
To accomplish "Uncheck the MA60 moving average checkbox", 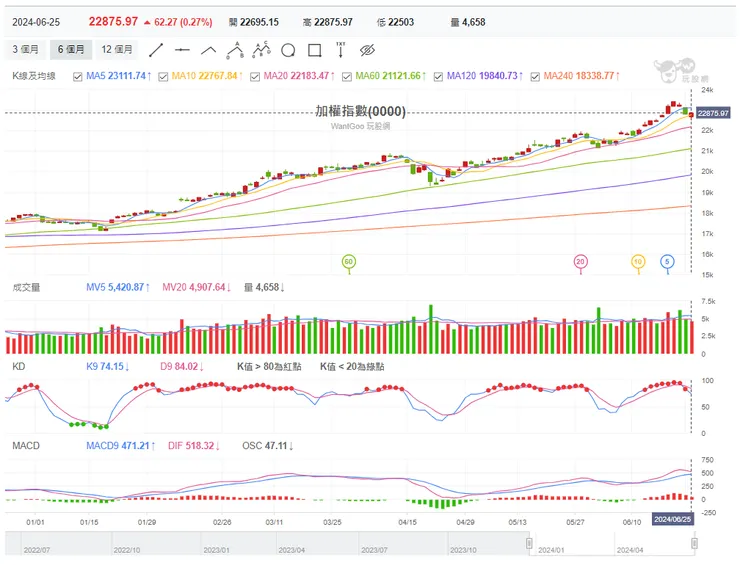I will 347,76.
